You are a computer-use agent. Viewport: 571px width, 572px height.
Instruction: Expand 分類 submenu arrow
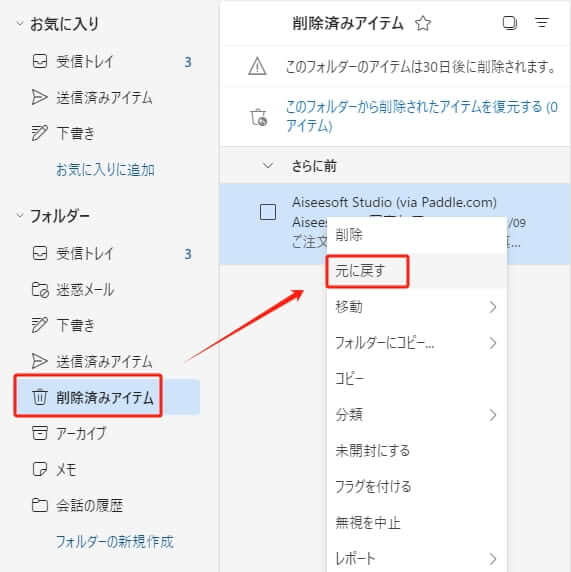(x=493, y=415)
